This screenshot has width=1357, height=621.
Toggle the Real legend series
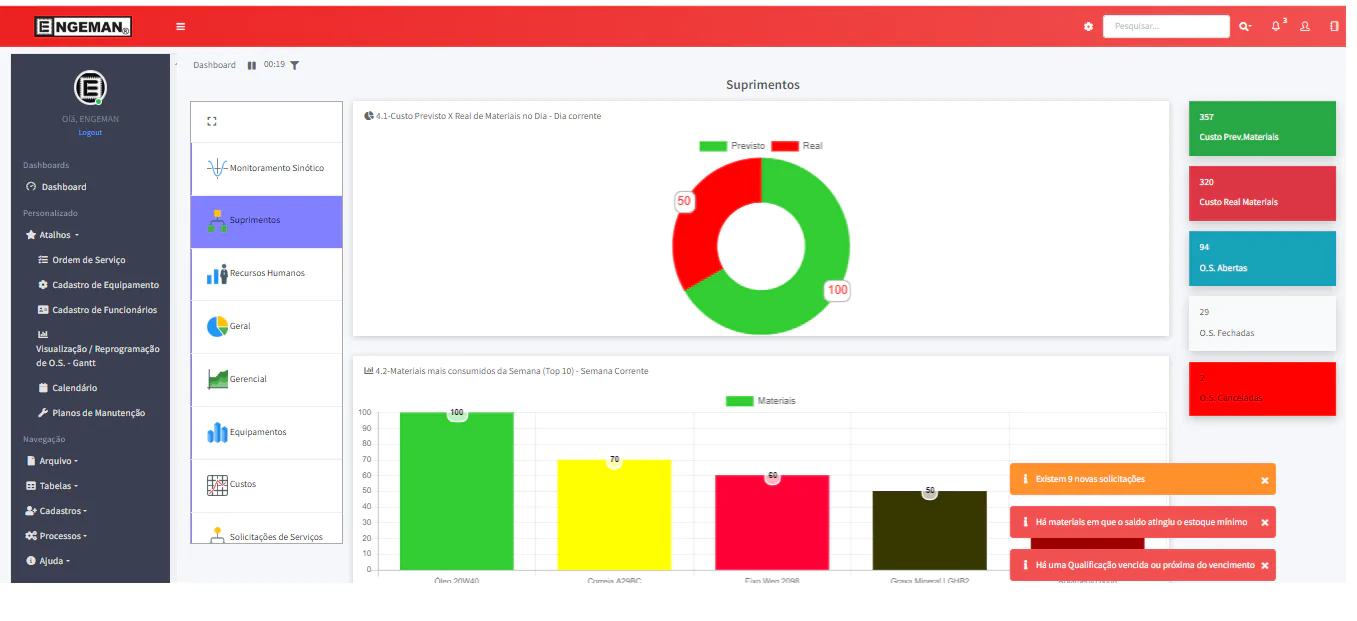[x=798, y=146]
